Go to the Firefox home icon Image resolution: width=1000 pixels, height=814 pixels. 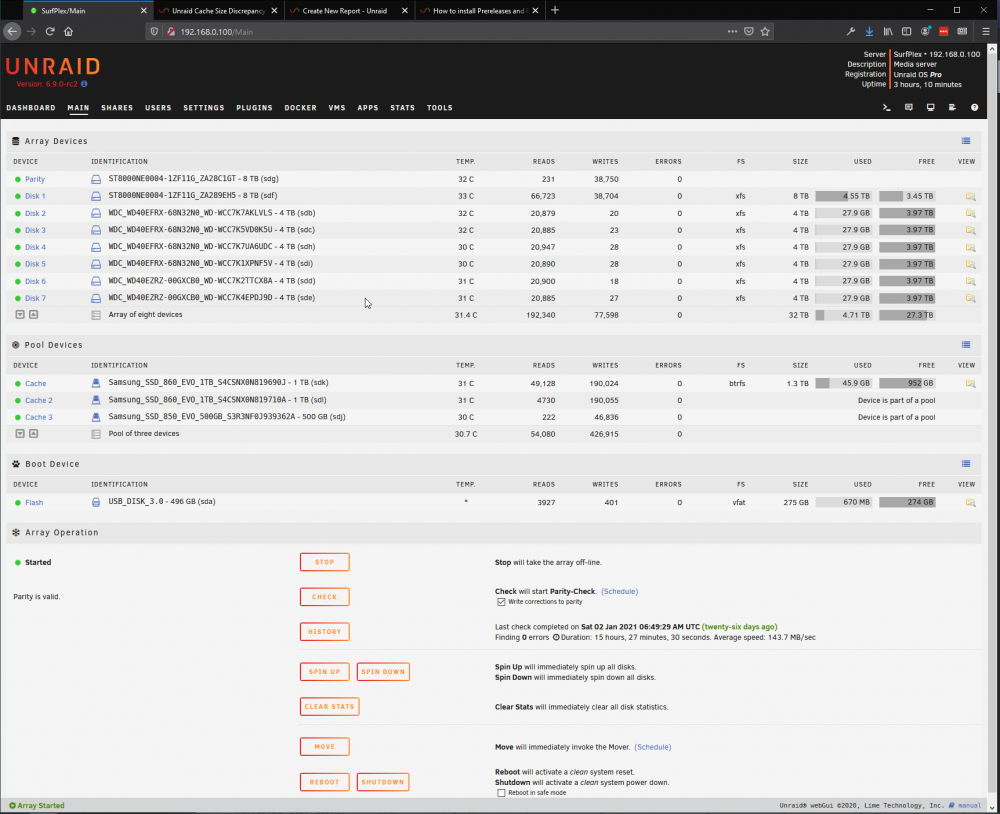[x=68, y=31]
